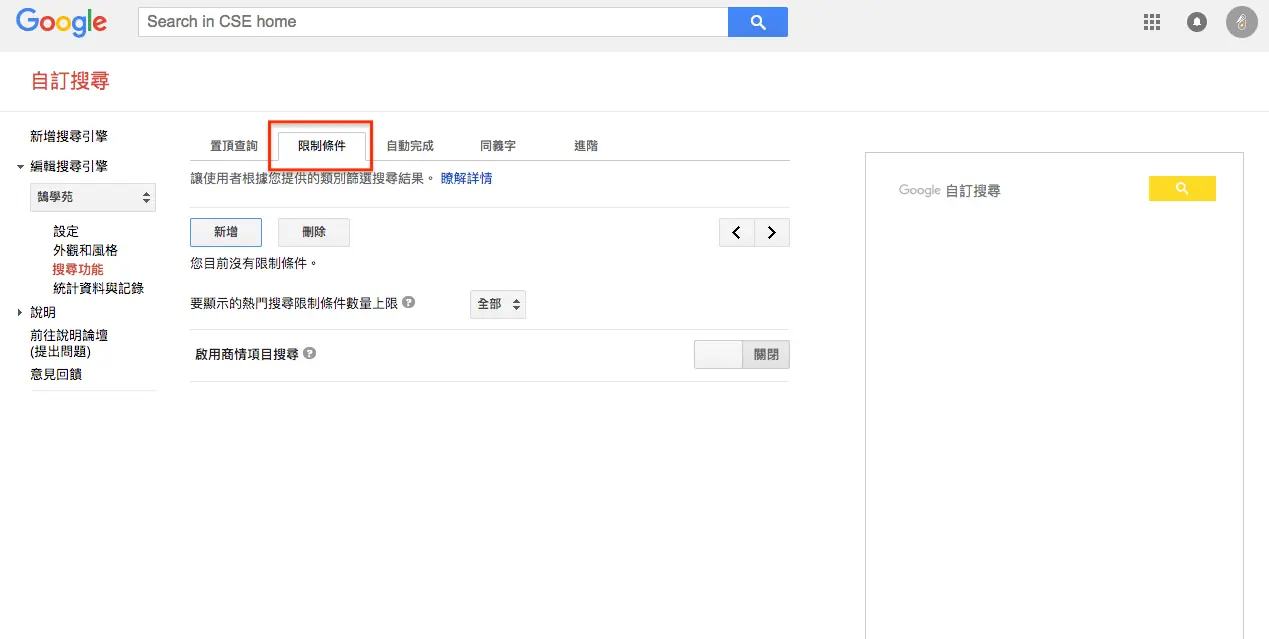Screen dimensions: 1269x639
Task: Select the 限制條件 tab
Action: point(322,146)
